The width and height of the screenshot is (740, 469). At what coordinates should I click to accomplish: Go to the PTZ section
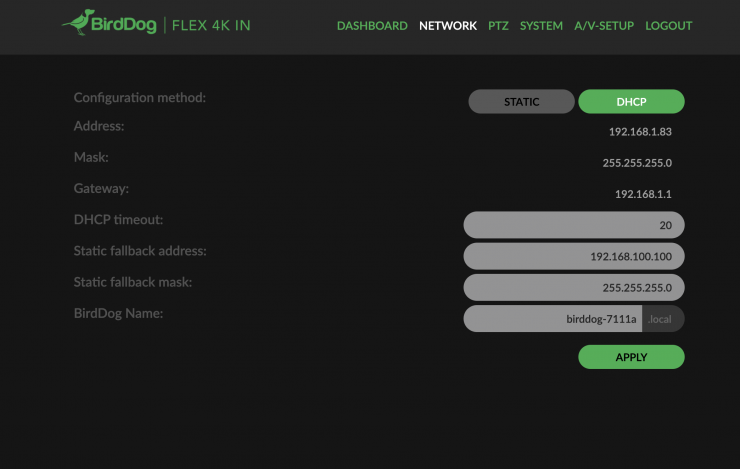click(498, 26)
